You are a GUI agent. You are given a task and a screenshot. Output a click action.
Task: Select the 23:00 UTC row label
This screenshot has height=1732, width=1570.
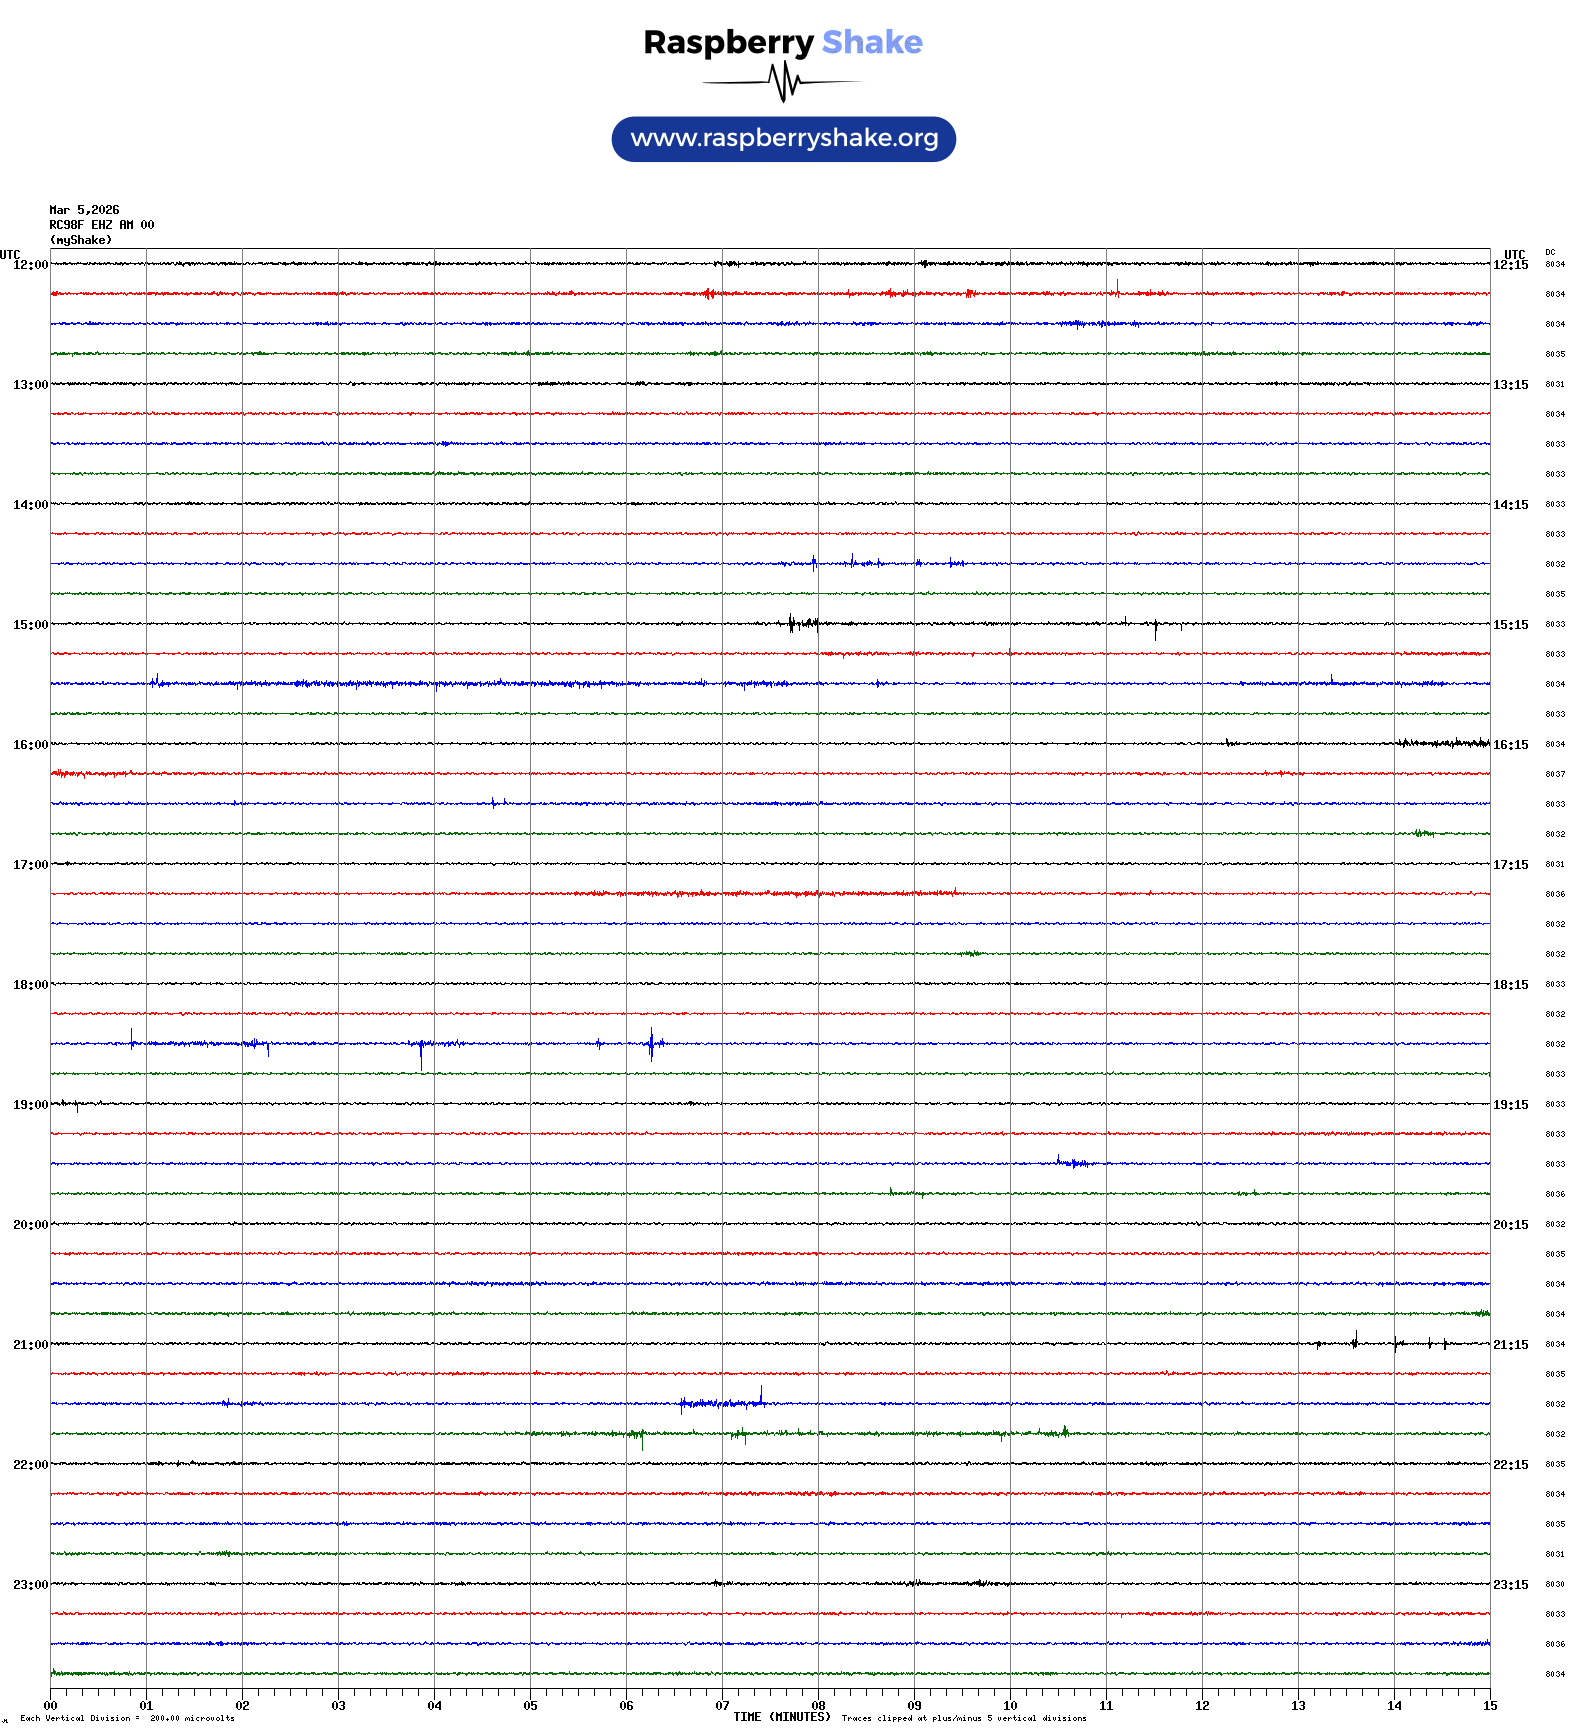[30, 1585]
